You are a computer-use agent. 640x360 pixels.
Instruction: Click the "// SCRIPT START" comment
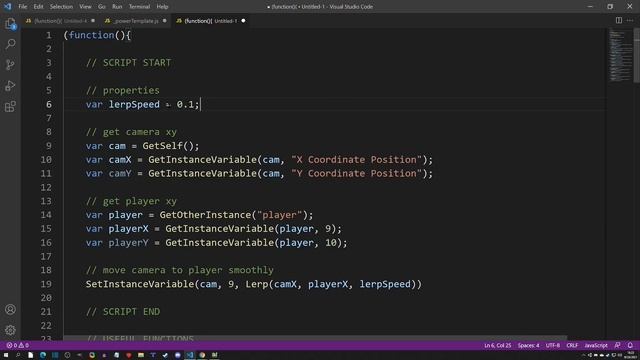(129, 63)
